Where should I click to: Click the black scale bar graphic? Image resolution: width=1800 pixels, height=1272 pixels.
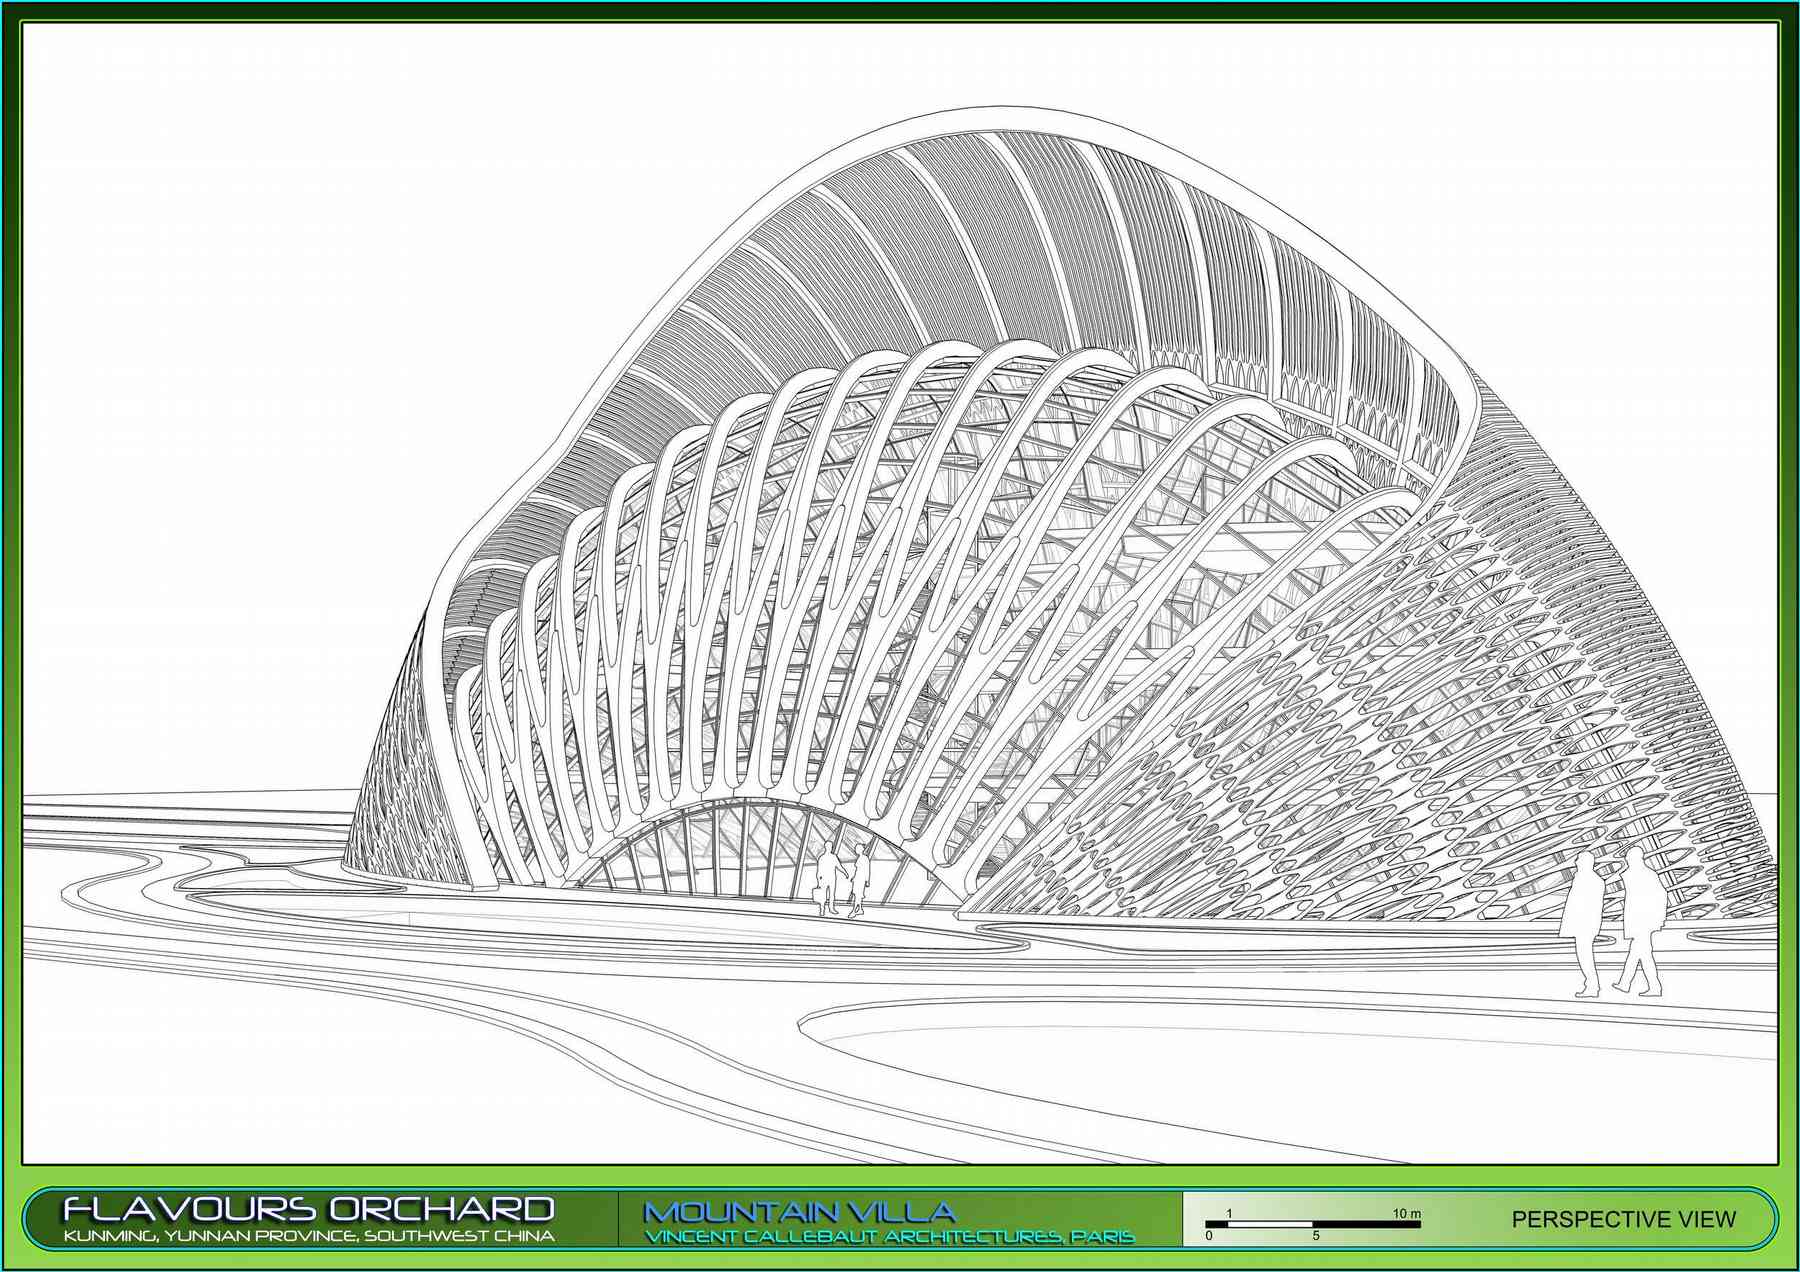click(x=1312, y=1224)
